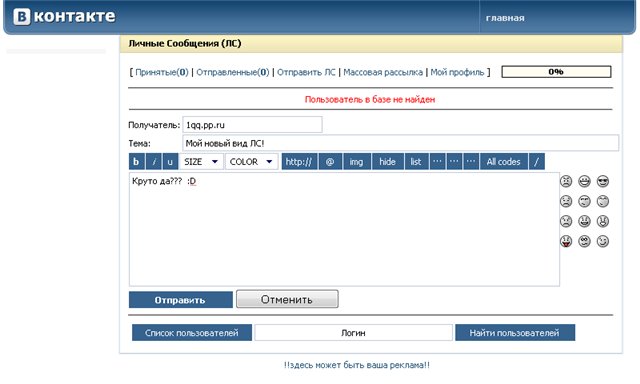This screenshot has width=640, height=384.
Task: Go to Отправить ЛС
Action: pyautogui.click(x=306, y=72)
